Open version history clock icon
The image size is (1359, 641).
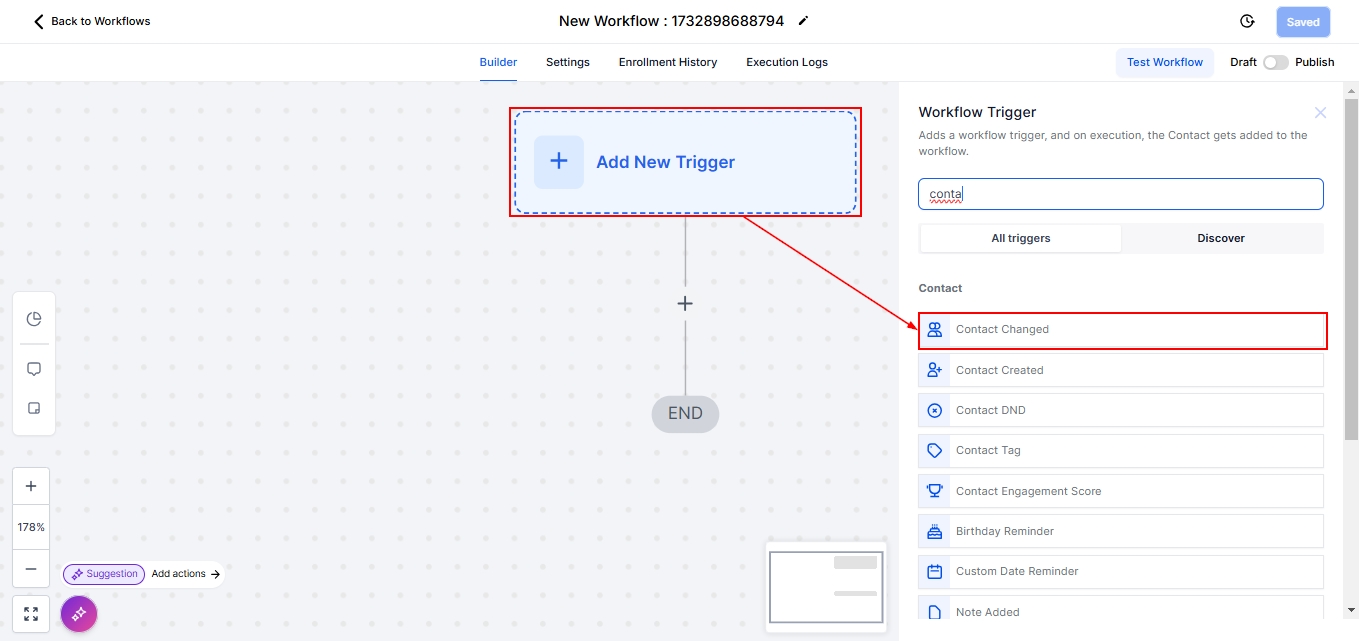click(x=1247, y=21)
